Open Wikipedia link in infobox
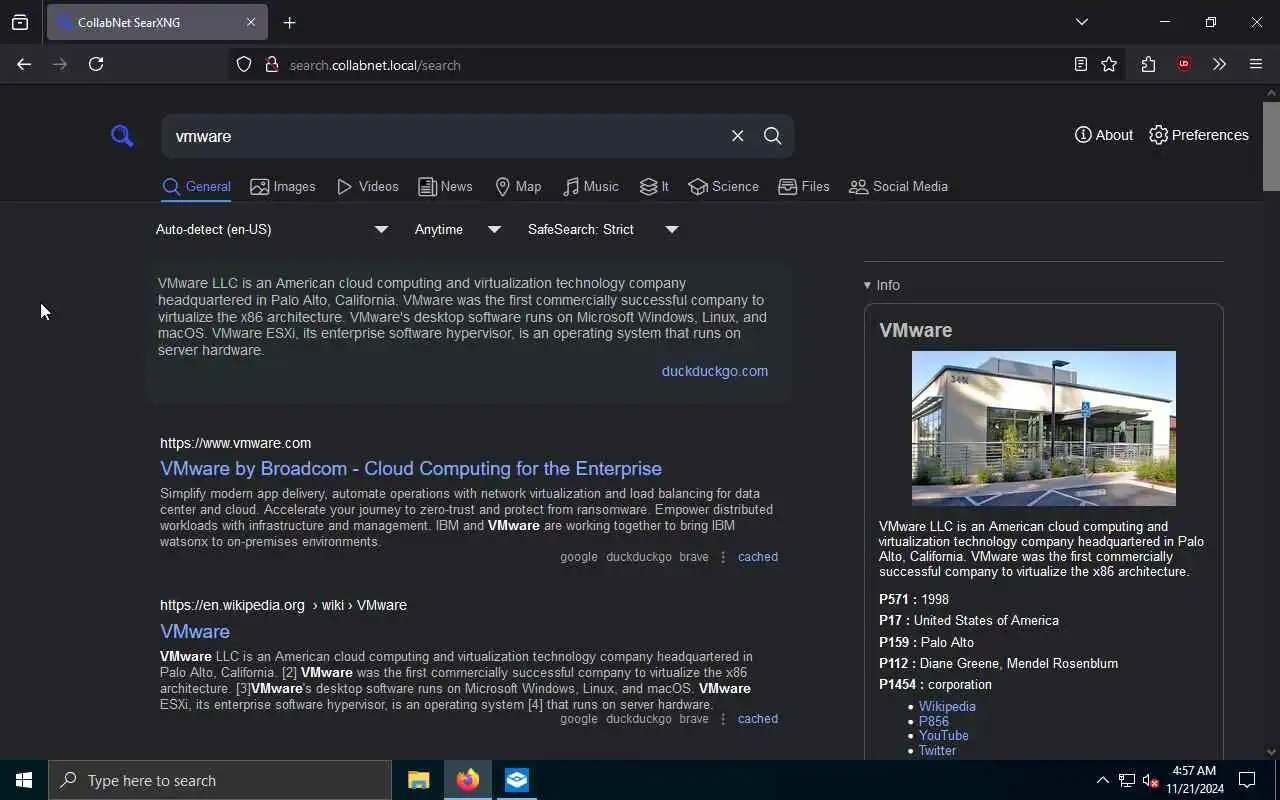The height and width of the screenshot is (800, 1280). pos(947,706)
